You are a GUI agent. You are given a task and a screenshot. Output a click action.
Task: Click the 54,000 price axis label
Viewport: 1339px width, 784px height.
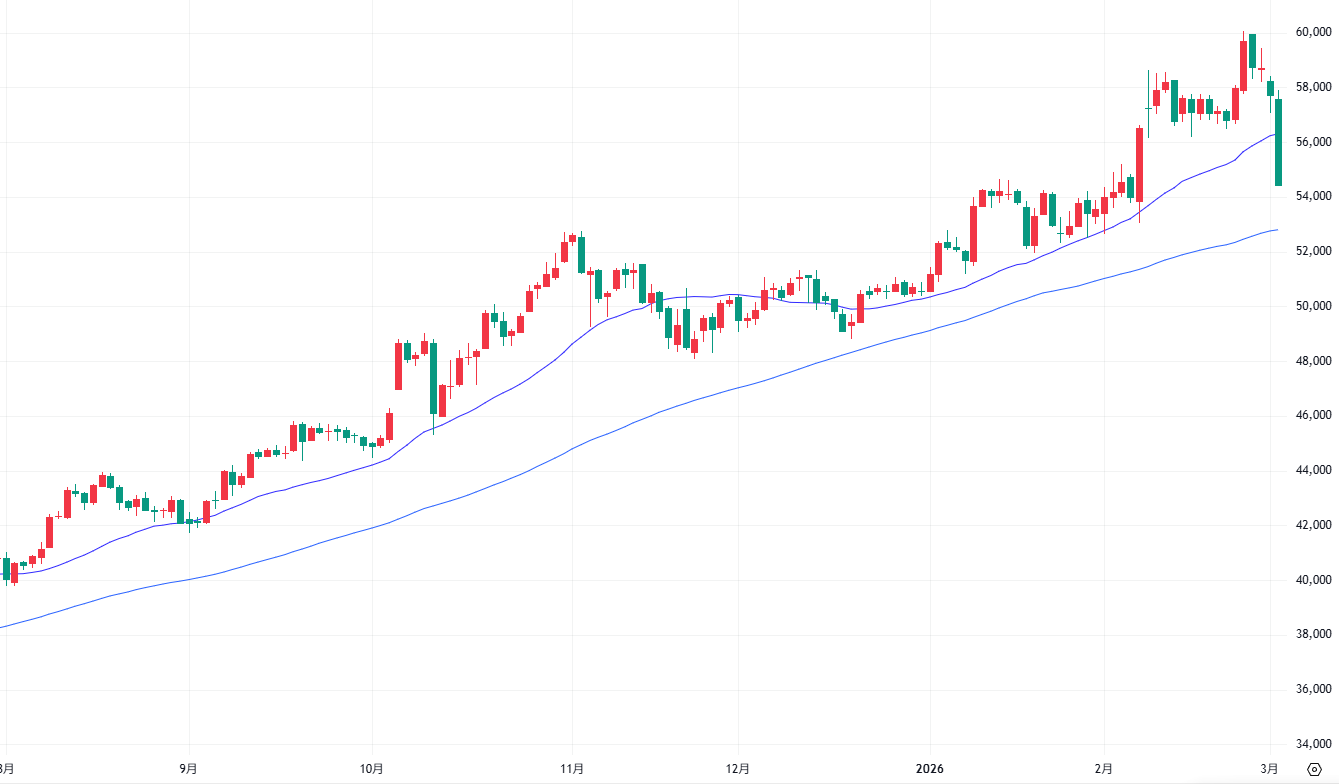click(x=1311, y=196)
